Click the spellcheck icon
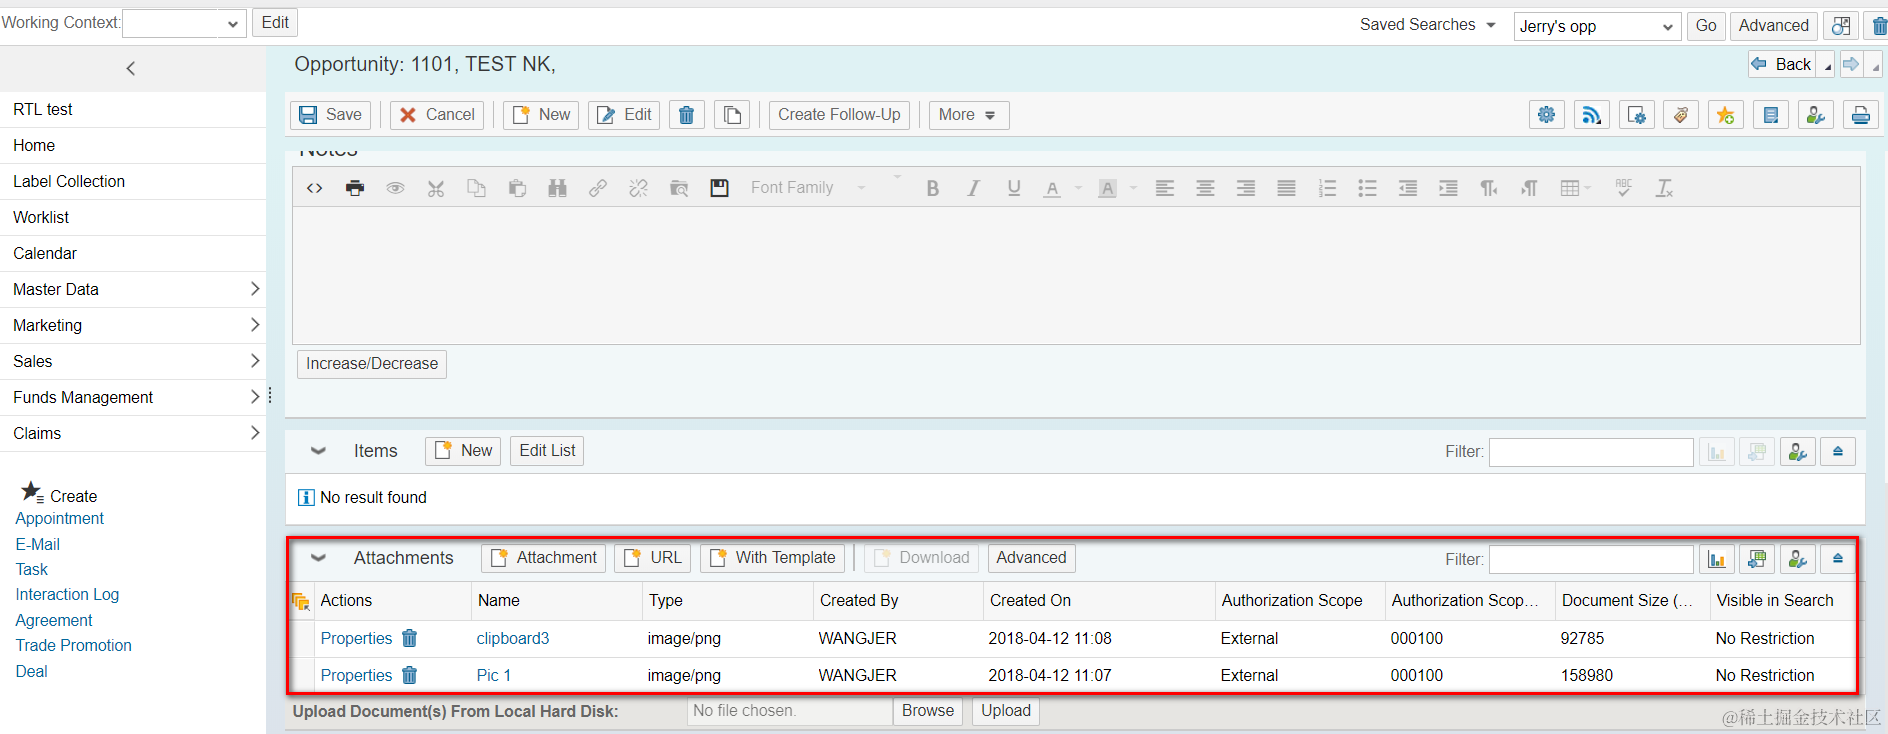The width and height of the screenshot is (1888, 734). [x=1624, y=188]
